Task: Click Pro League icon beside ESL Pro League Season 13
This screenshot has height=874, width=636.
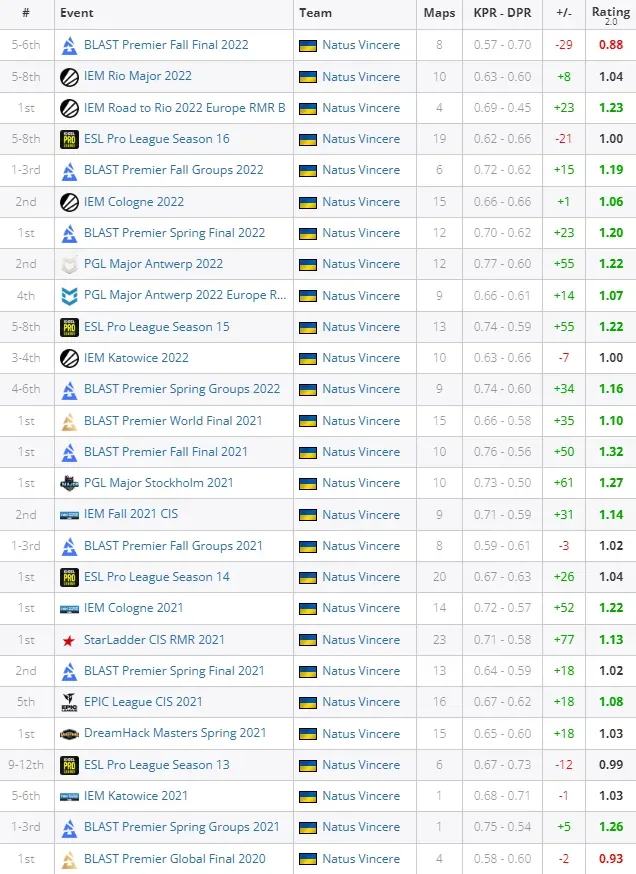Action: [69, 765]
